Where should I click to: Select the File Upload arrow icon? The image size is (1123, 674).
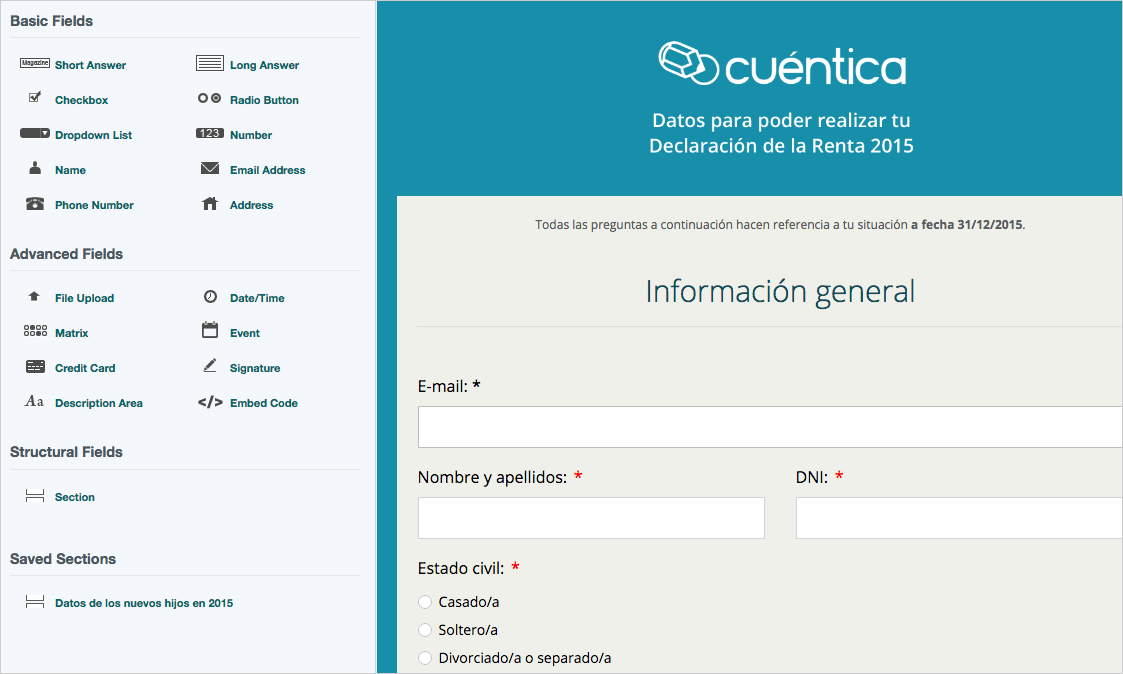point(35,297)
